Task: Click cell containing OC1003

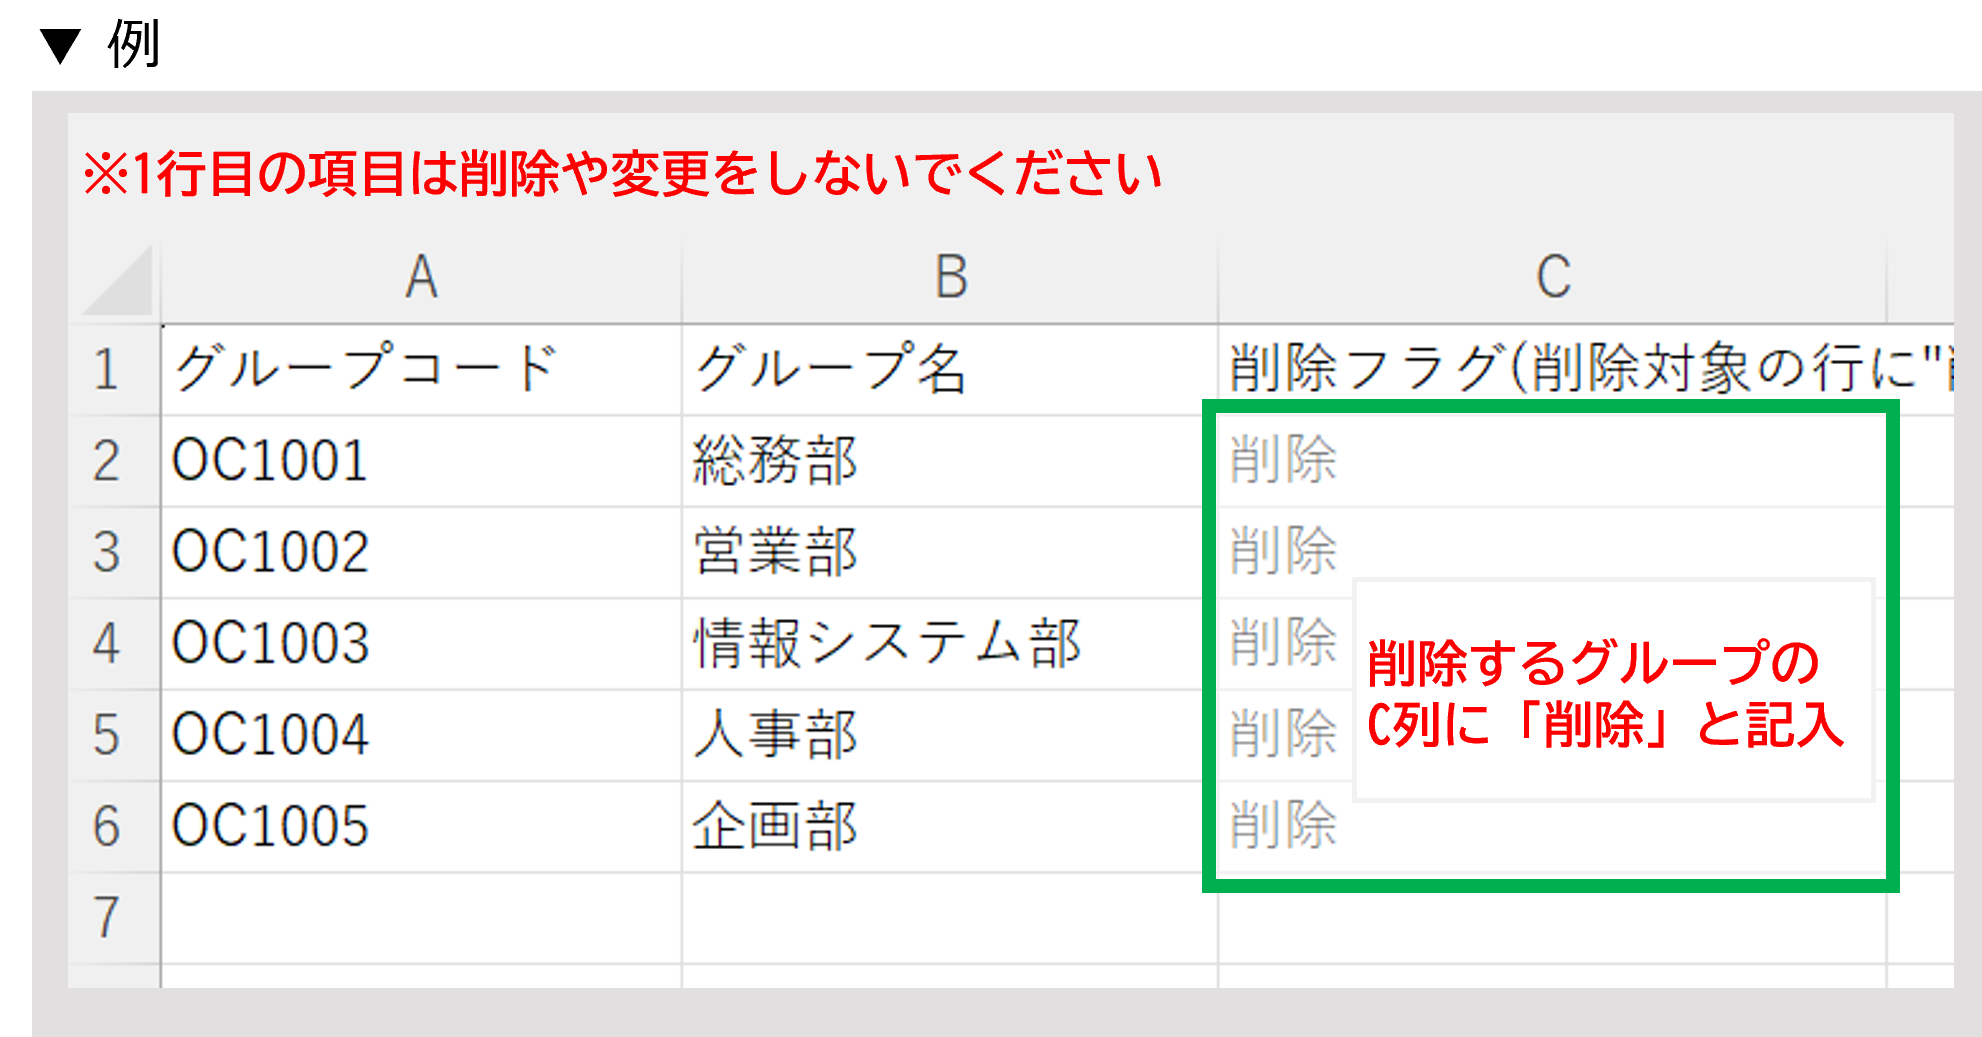Action: [x=420, y=644]
